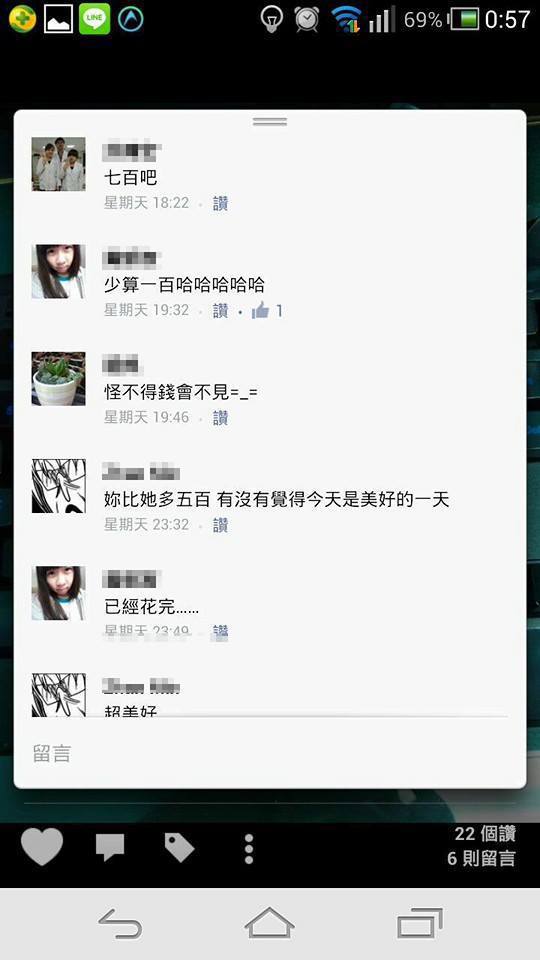
Task: Like the comment 怪不得錢會不見=_=
Action: coord(220,418)
